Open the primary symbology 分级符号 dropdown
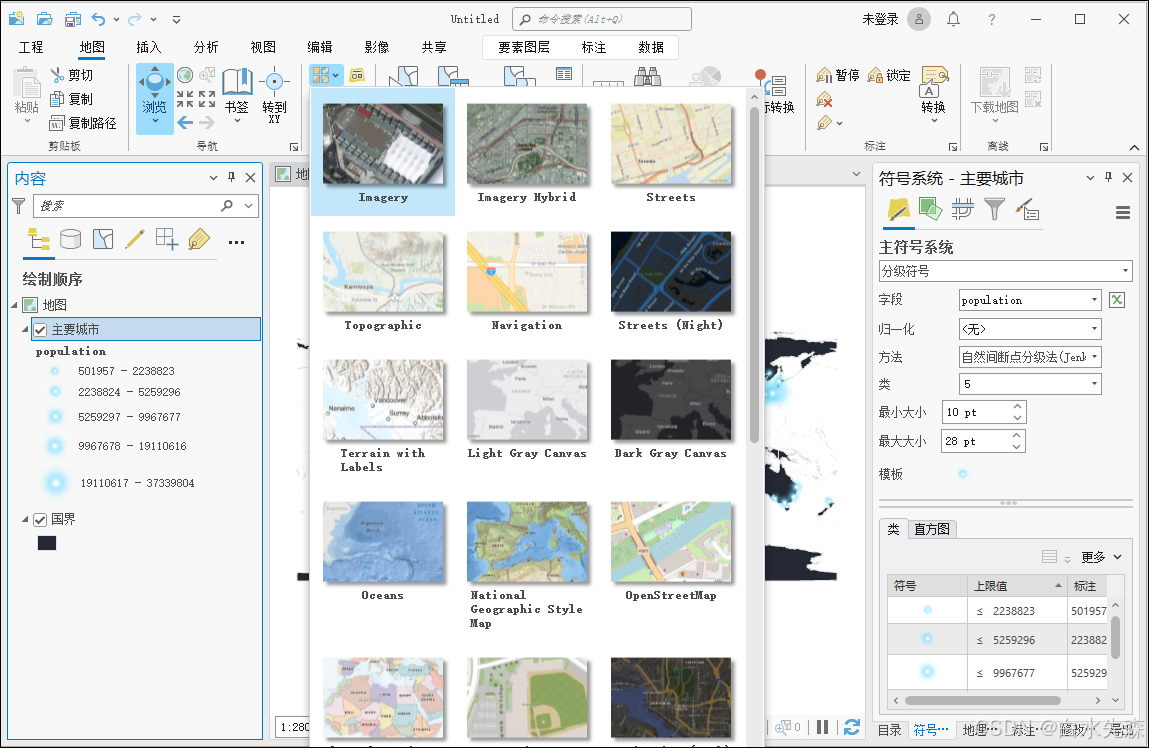This screenshot has width=1149, height=748. pos(1005,271)
